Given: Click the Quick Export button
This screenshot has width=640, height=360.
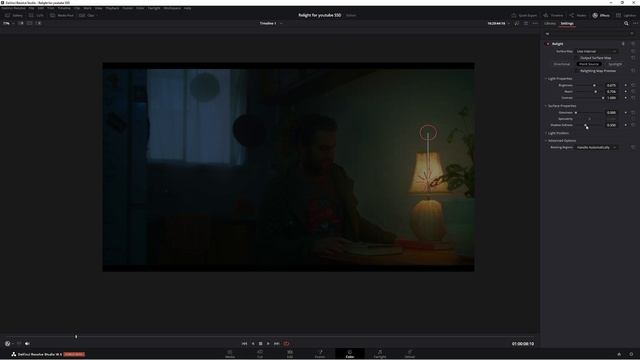Looking at the screenshot, I should click(524, 16).
